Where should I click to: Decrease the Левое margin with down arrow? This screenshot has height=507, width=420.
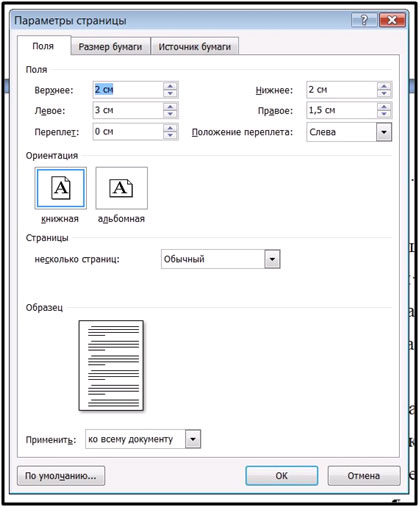(170, 114)
